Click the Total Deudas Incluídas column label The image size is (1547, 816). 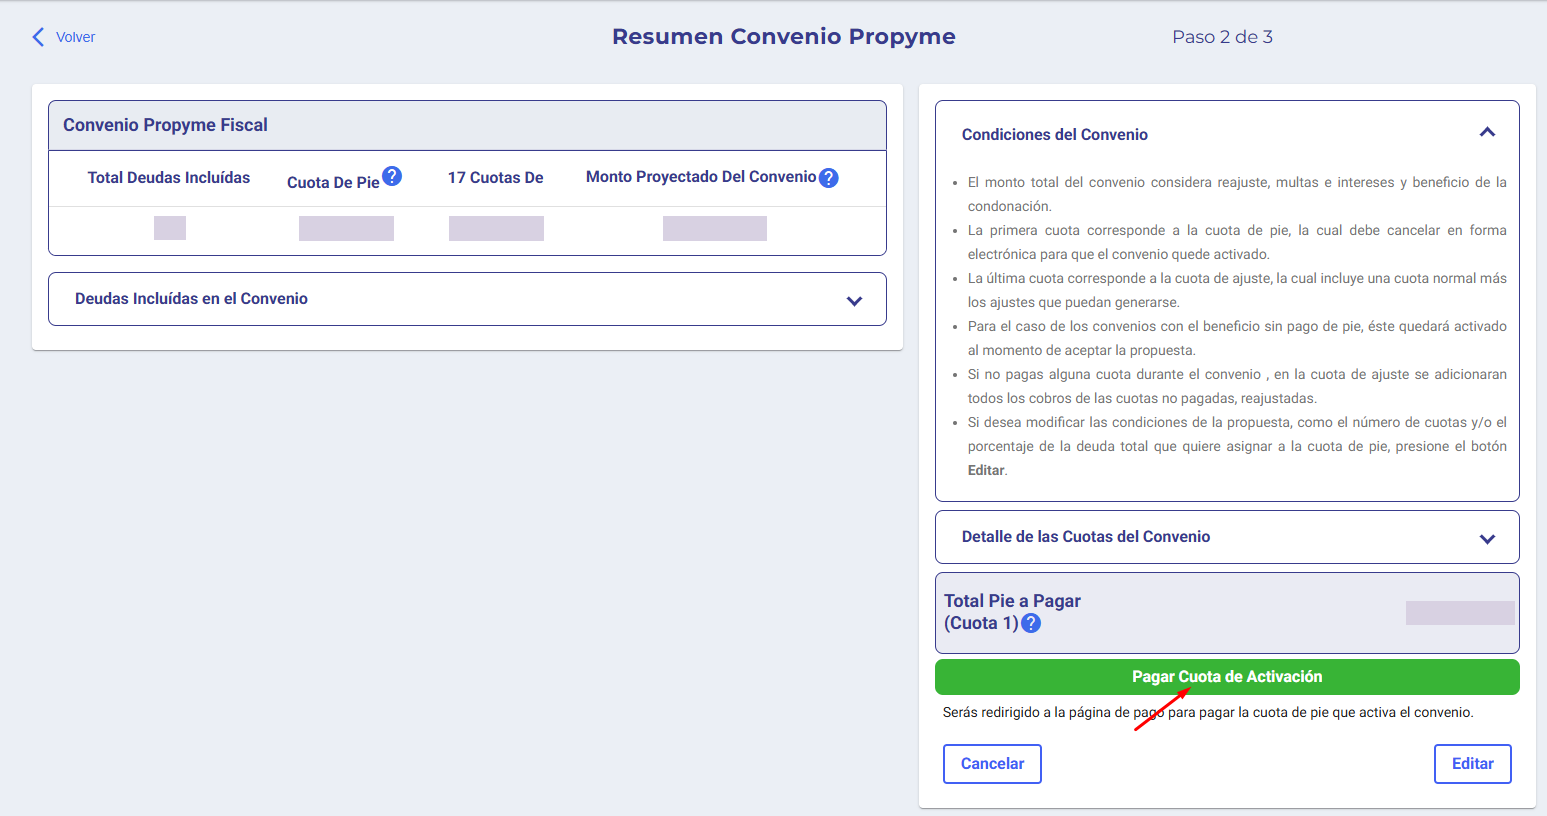click(x=169, y=177)
